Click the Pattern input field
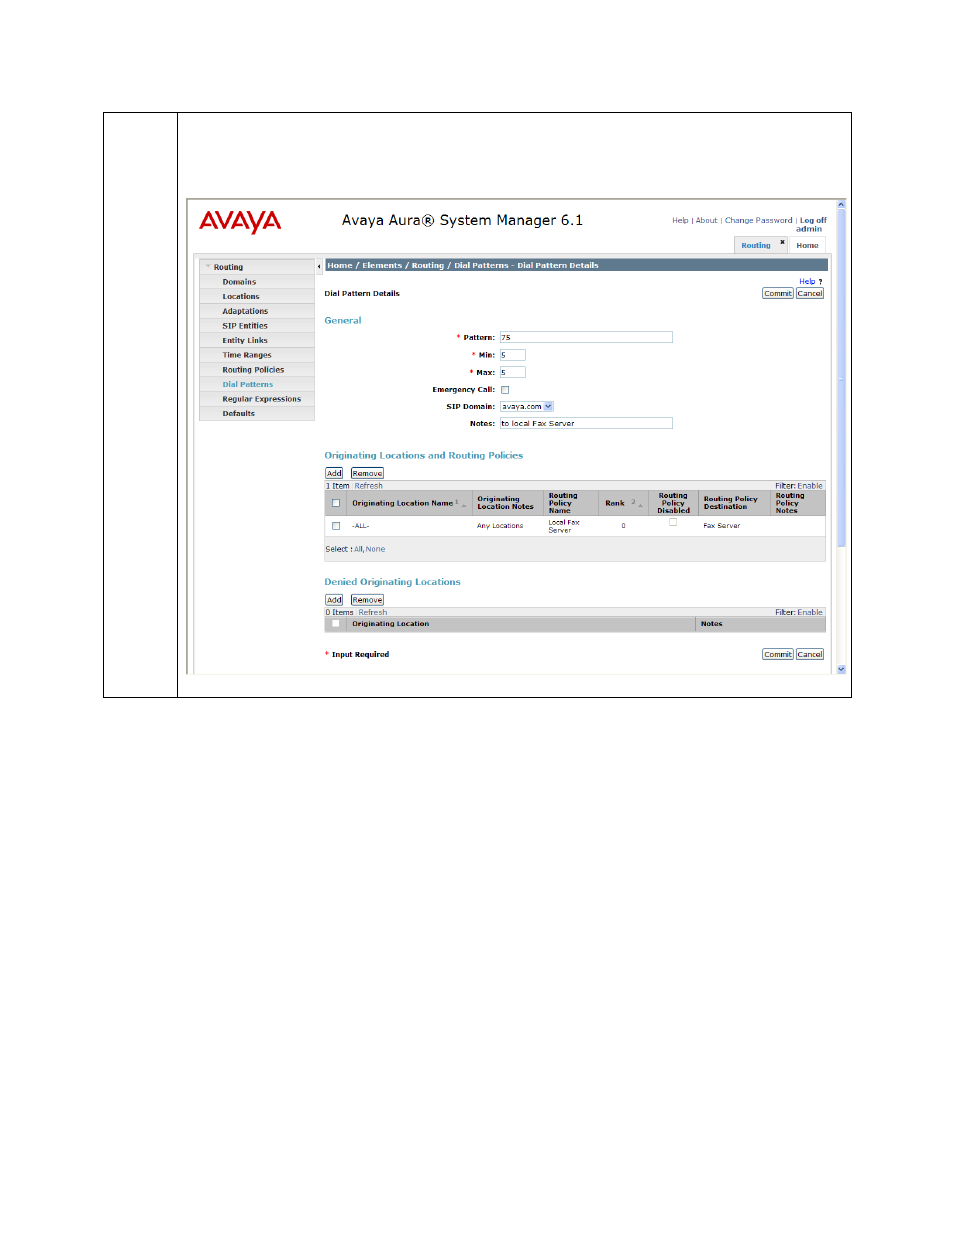Image resolution: width=954 pixels, height=1235 pixels. [x=586, y=338]
